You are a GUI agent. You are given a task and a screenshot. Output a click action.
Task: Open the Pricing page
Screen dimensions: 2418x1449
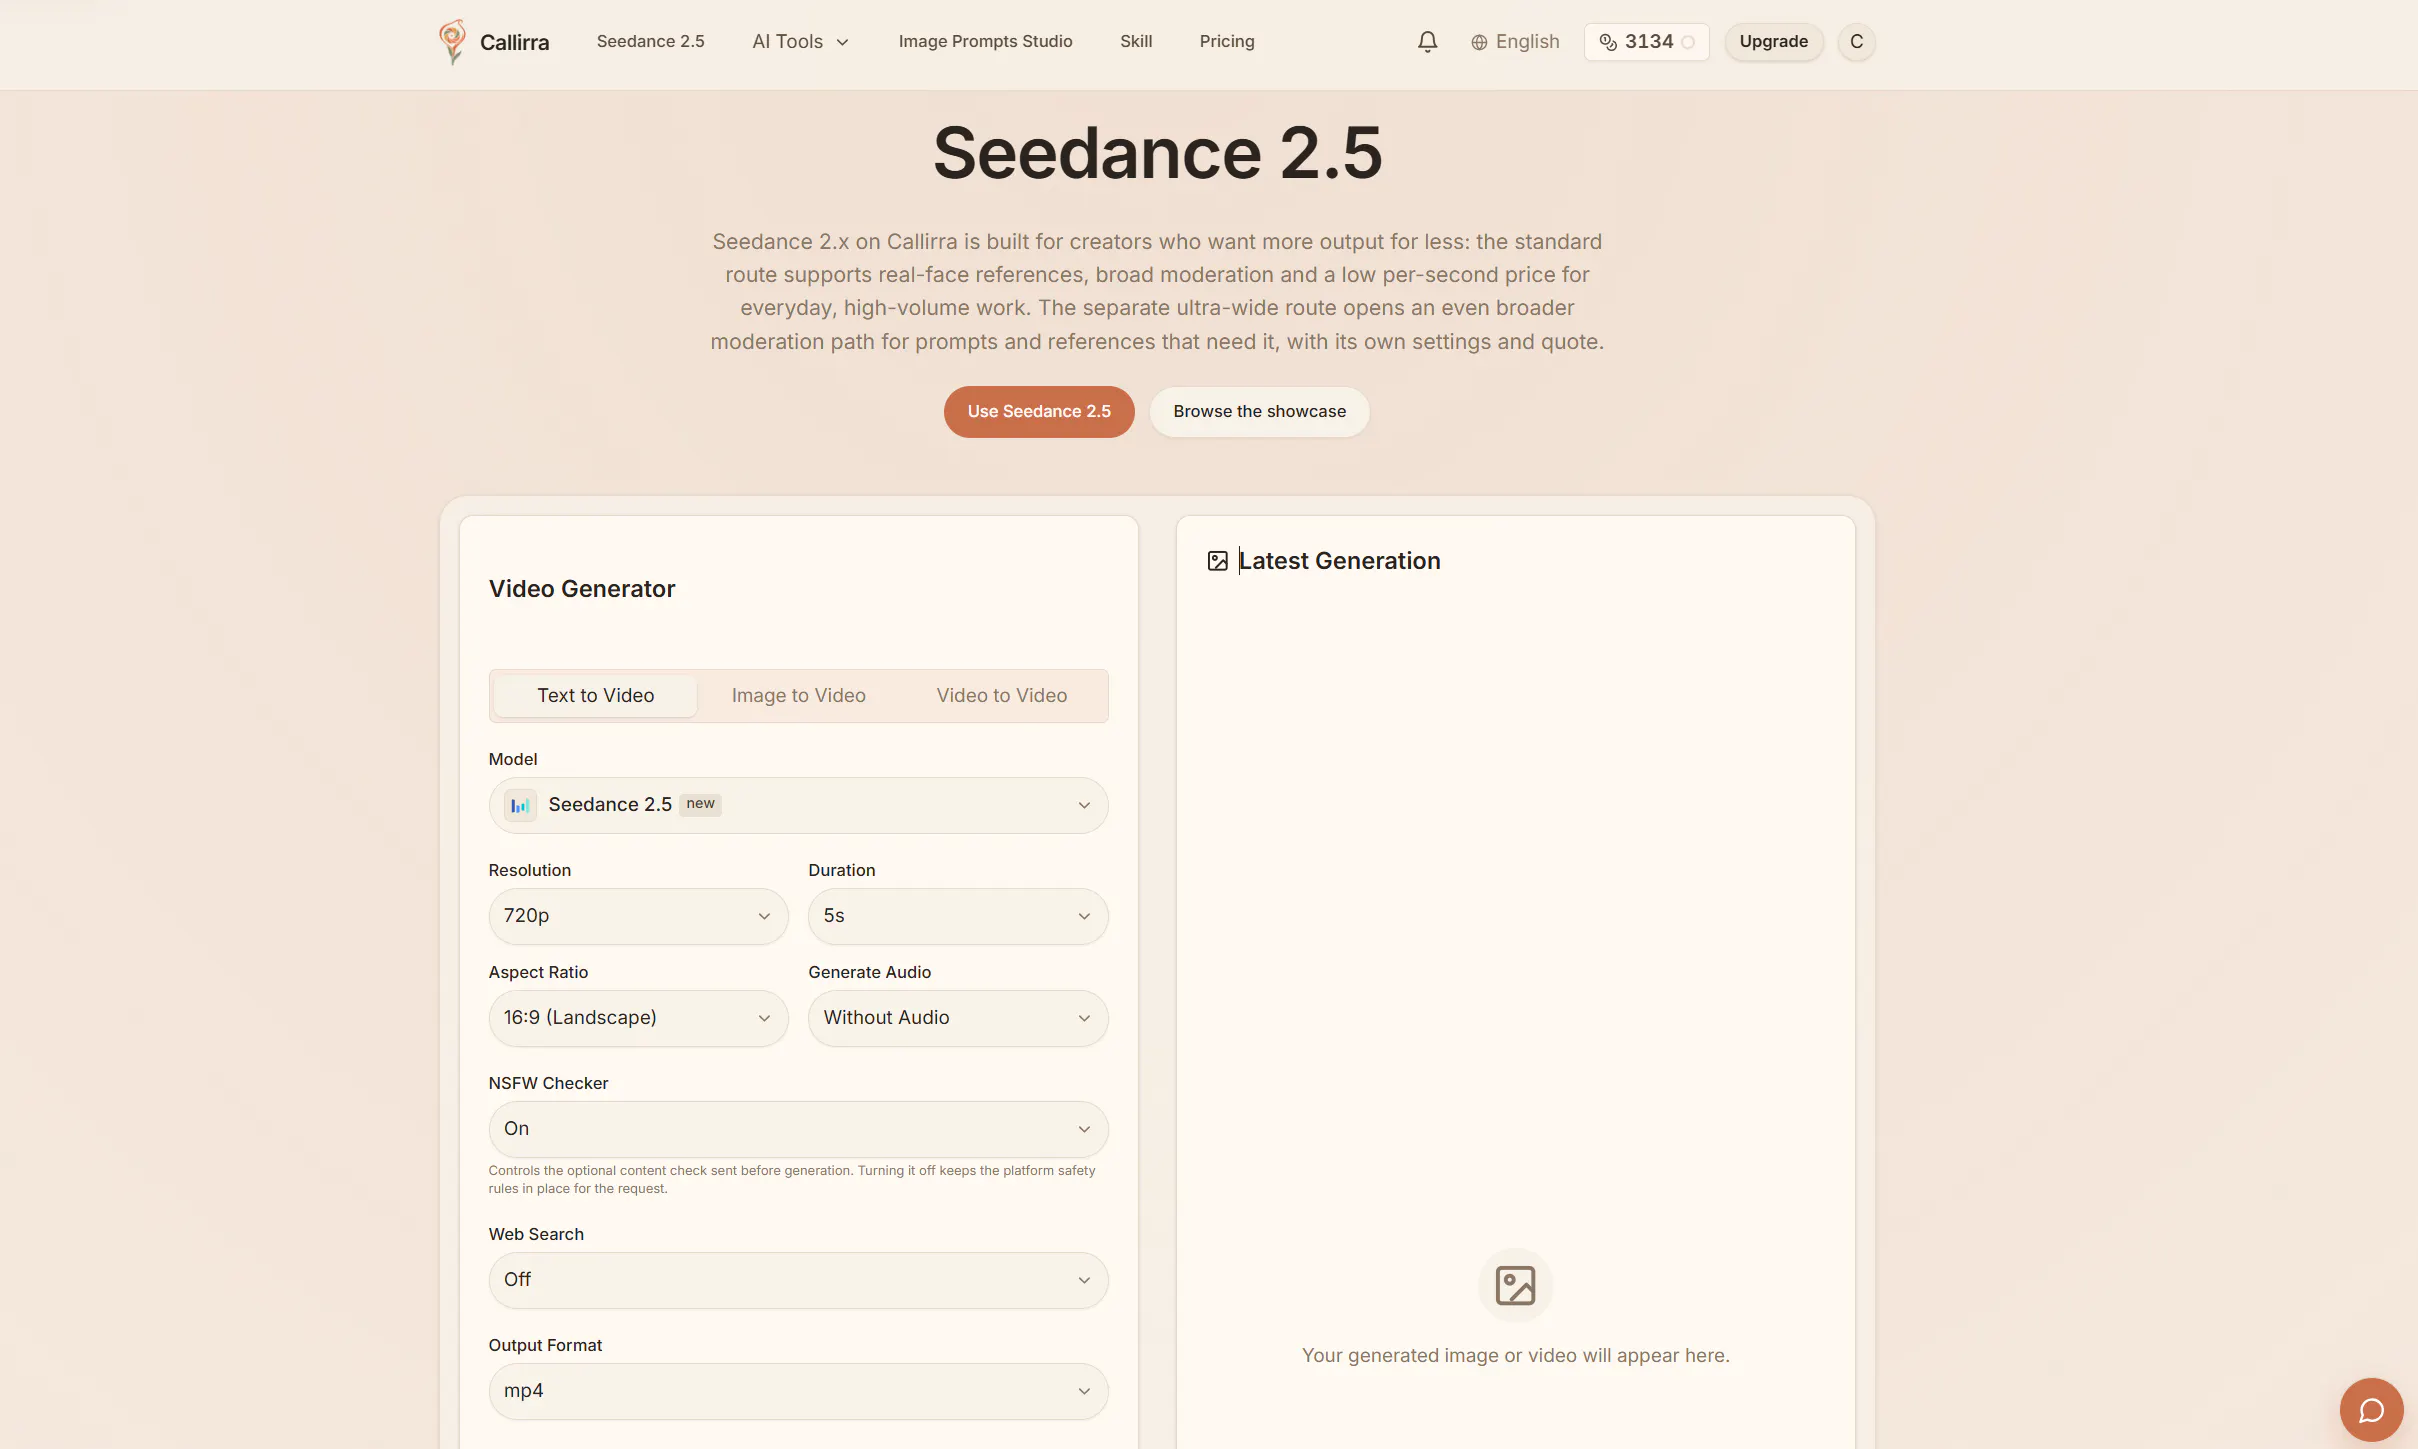click(x=1227, y=42)
